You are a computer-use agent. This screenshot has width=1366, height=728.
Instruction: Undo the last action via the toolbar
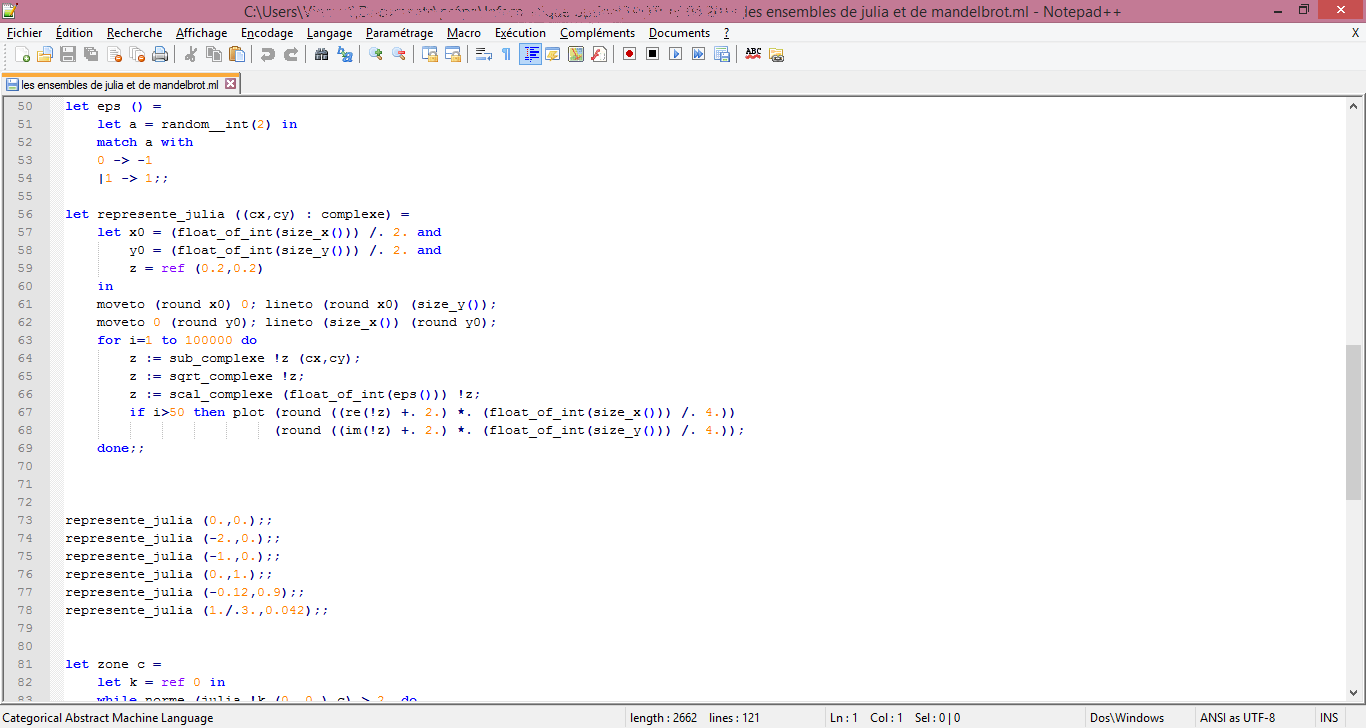[x=268, y=54]
